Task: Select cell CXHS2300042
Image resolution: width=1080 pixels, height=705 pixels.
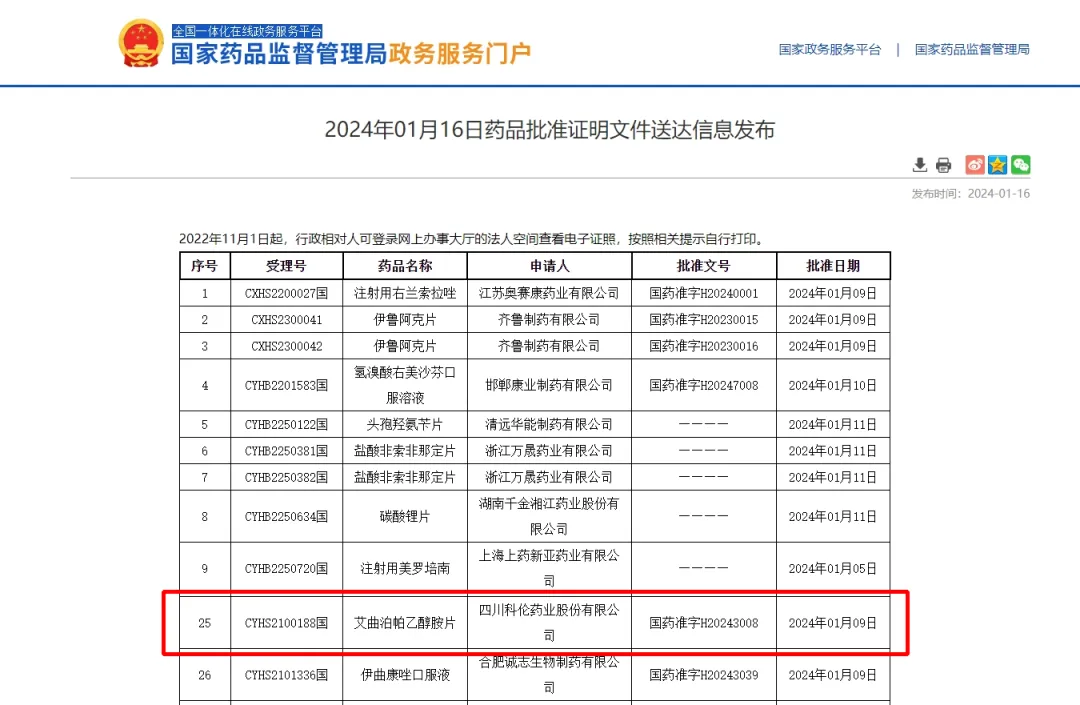Action: point(287,346)
